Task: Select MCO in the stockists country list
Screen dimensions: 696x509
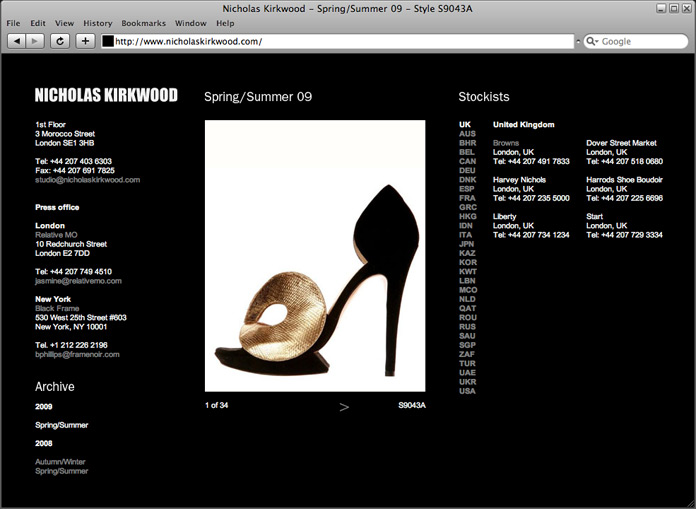Action: click(468, 290)
